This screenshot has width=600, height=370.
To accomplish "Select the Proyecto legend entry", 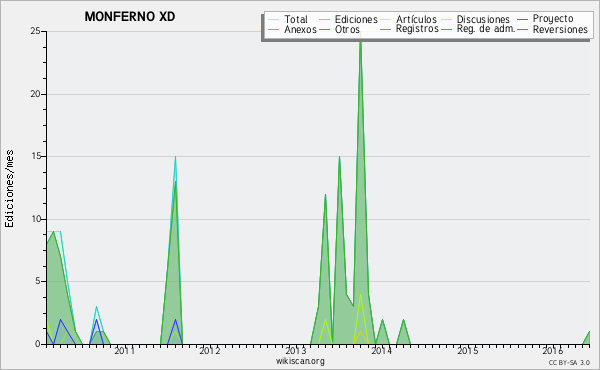I will 553,19.
